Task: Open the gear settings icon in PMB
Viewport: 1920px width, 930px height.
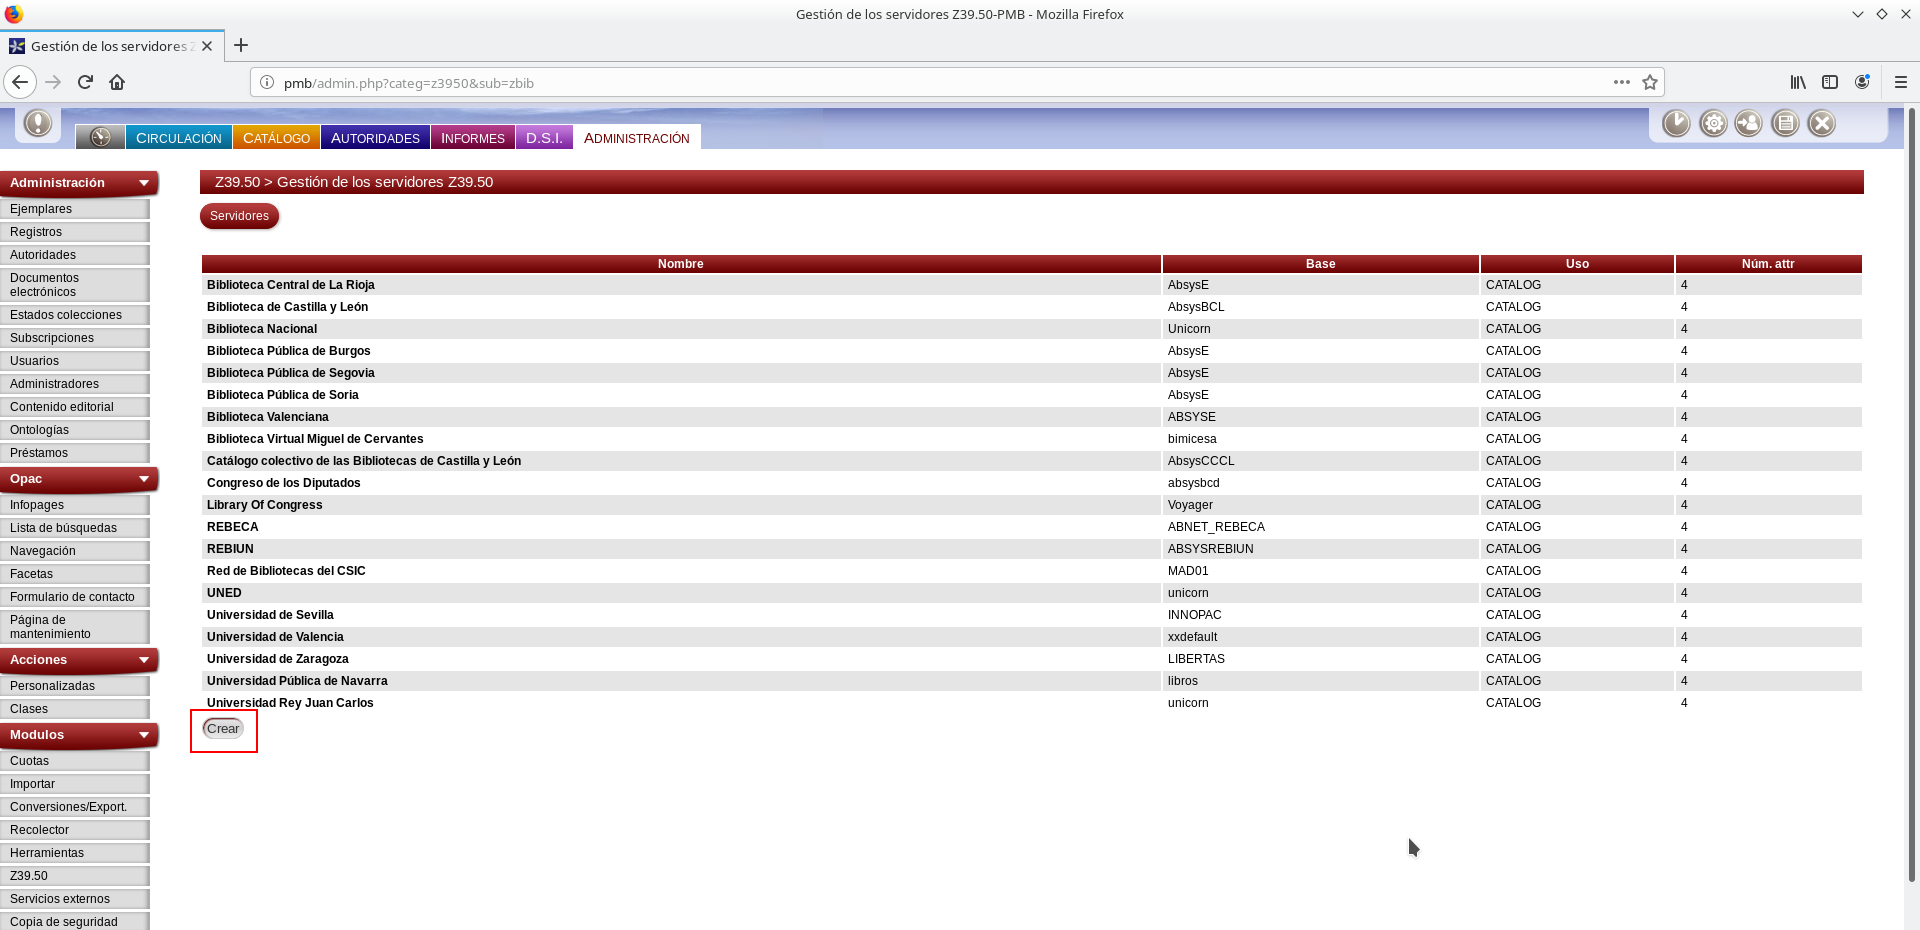Action: click(x=1713, y=123)
